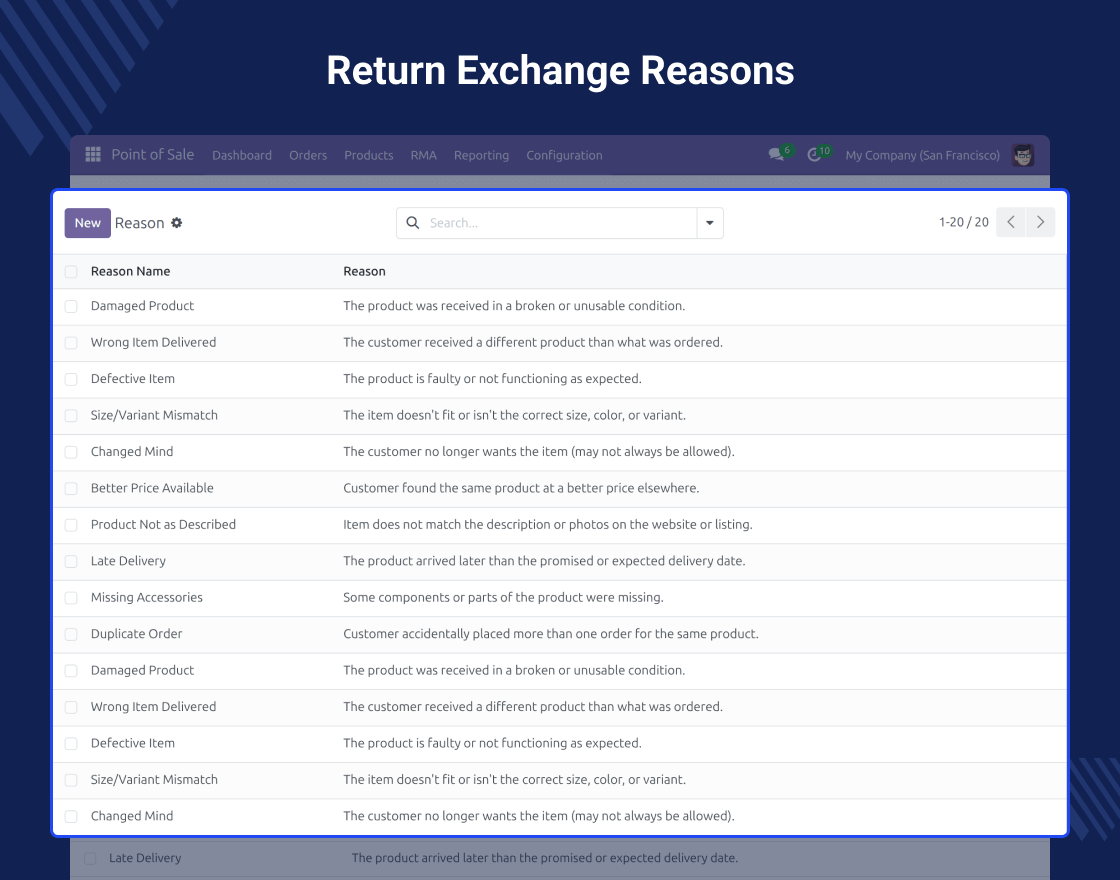Click the search magnifier icon
This screenshot has width=1120, height=880.
[x=413, y=223]
